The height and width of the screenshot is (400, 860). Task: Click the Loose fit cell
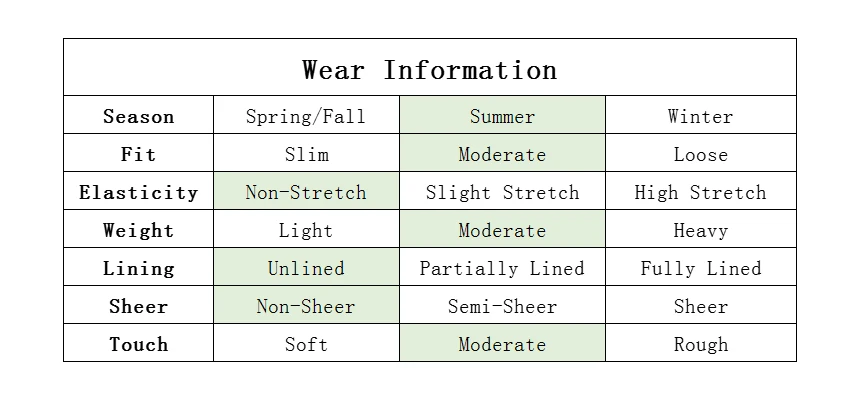(x=700, y=153)
